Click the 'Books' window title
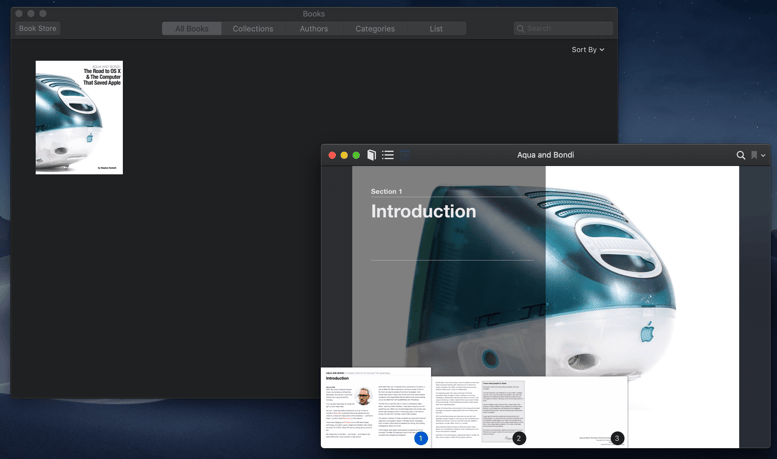The height and width of the screenshot is (459, 777). coord(314,14)
